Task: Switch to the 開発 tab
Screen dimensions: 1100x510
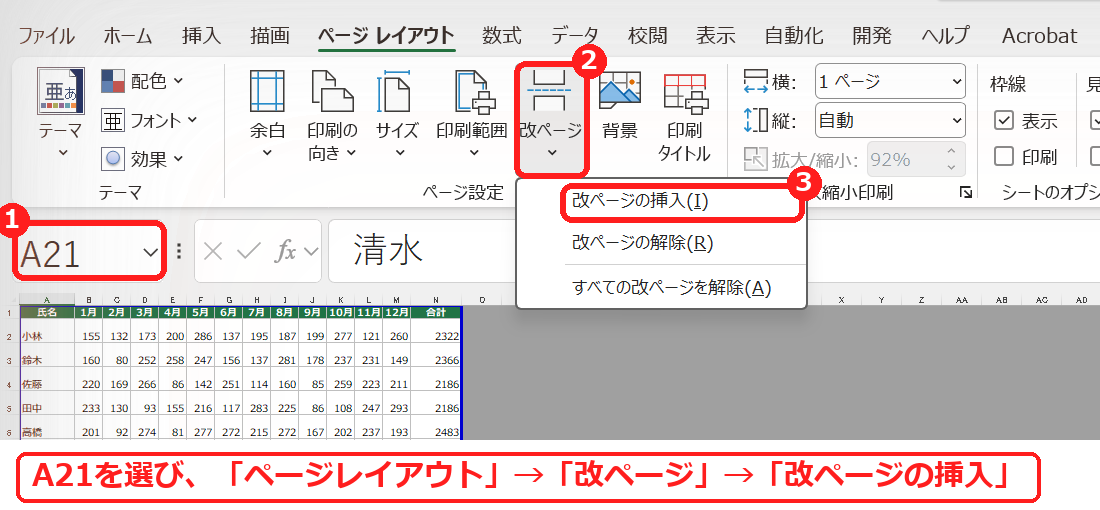Action: tap(872, 35)
